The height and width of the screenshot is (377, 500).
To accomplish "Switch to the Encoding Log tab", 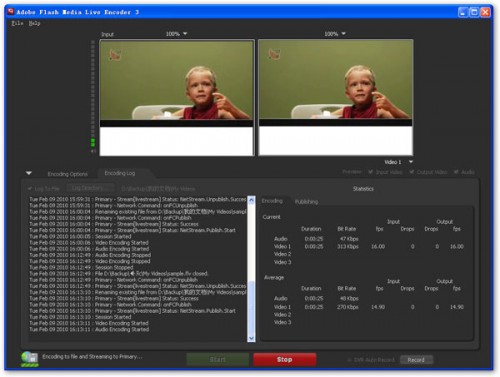I will 120,173.
